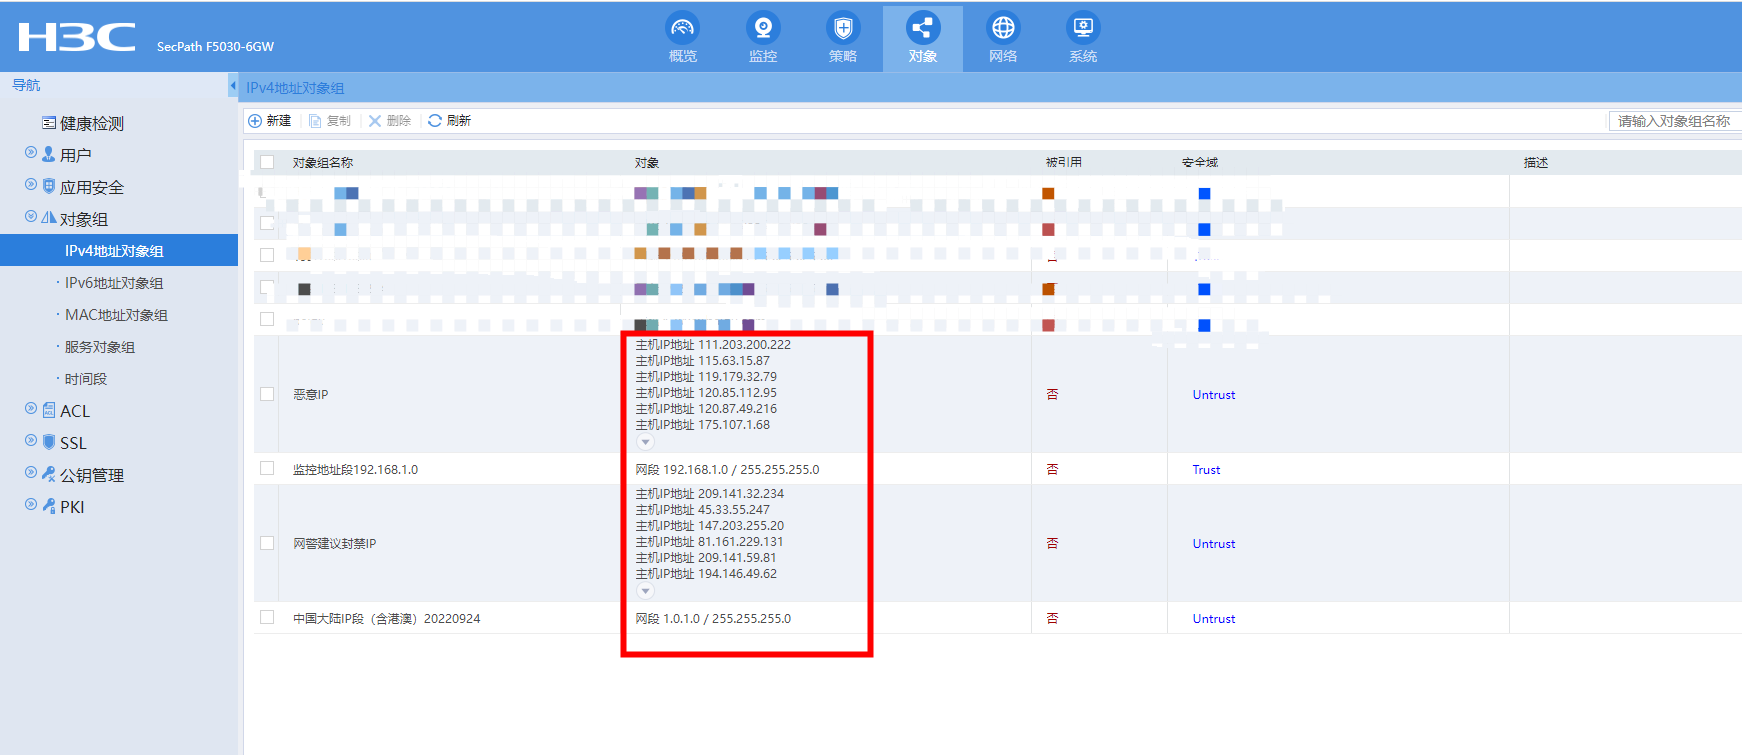Click the 对象 column header
The height and width of the screenshot is (755, 1742).
click(x=647, y=163)
